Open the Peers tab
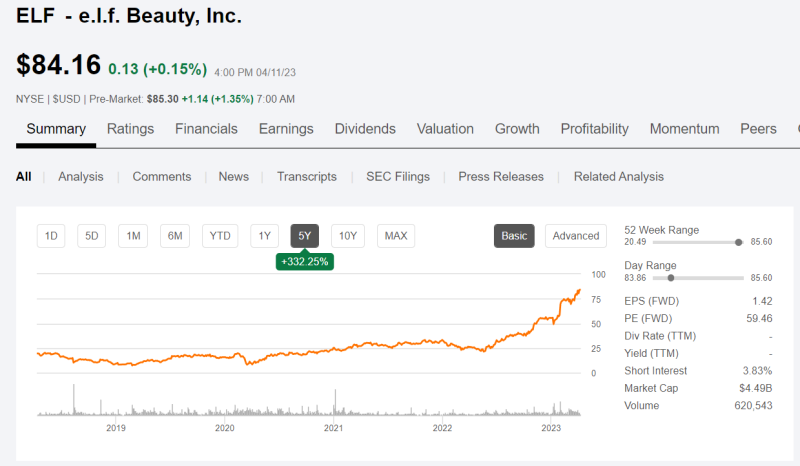 [x=758, y=129]
